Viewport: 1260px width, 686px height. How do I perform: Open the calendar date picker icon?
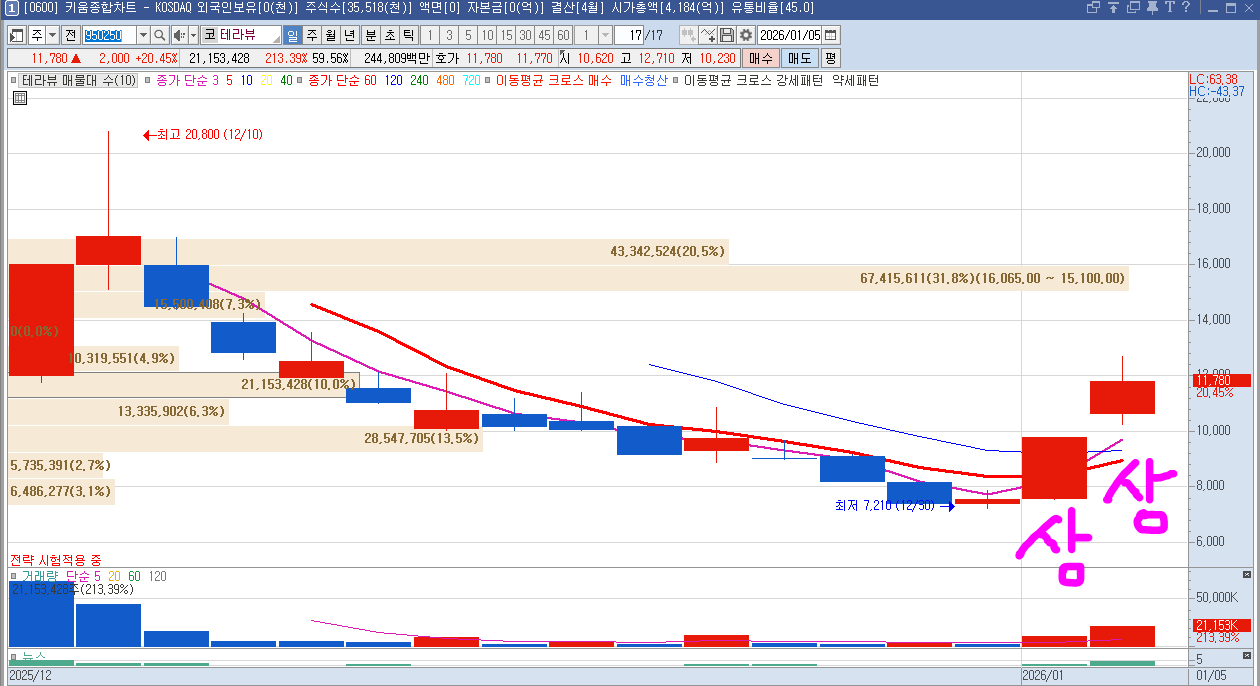[830, 35]
